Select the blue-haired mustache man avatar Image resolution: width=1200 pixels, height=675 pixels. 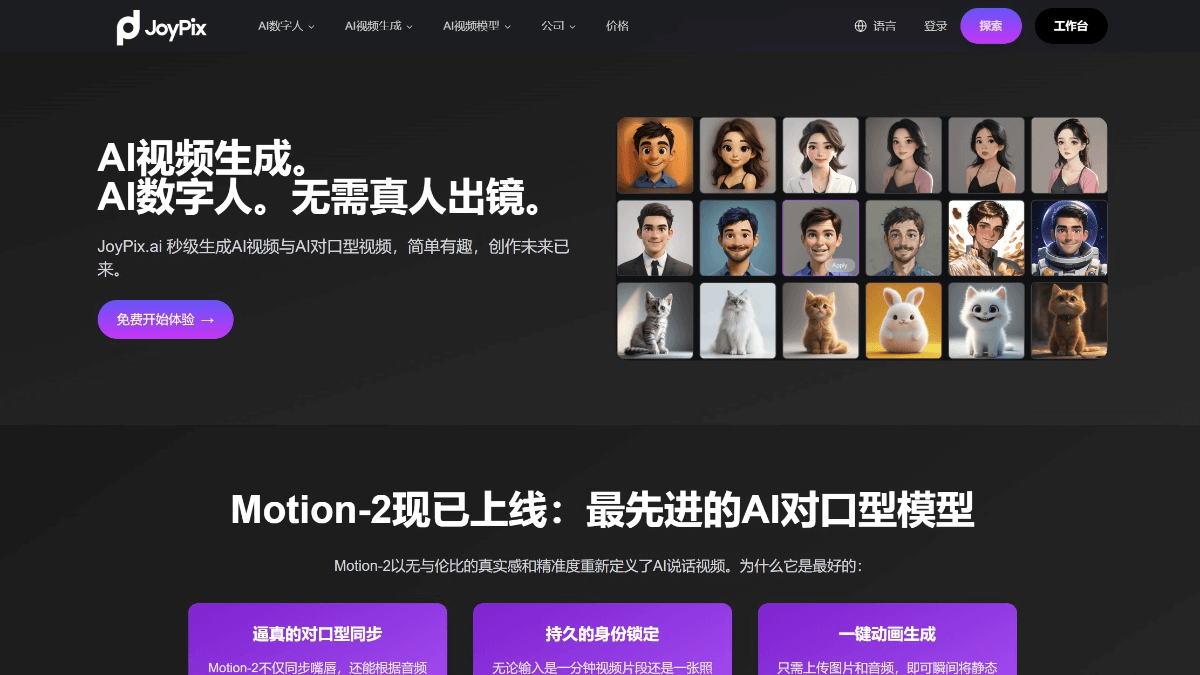738,238
